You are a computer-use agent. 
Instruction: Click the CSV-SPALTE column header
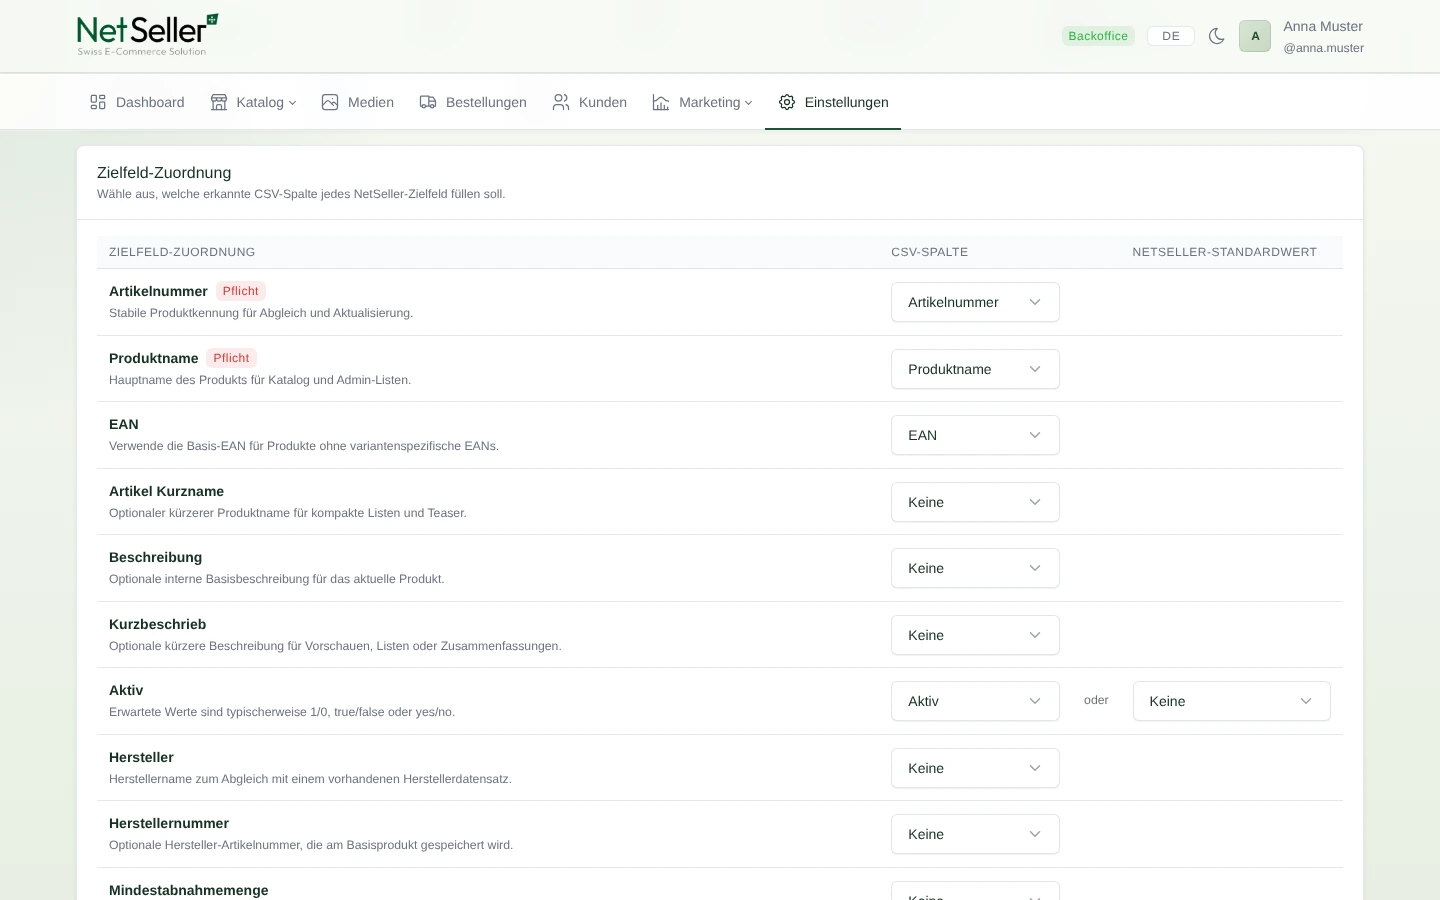click(929, 252)
